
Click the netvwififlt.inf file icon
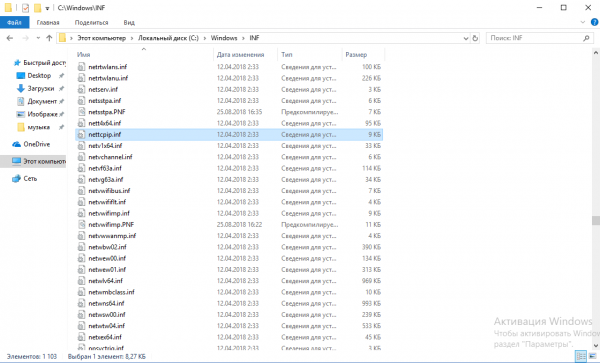[81, 202]
